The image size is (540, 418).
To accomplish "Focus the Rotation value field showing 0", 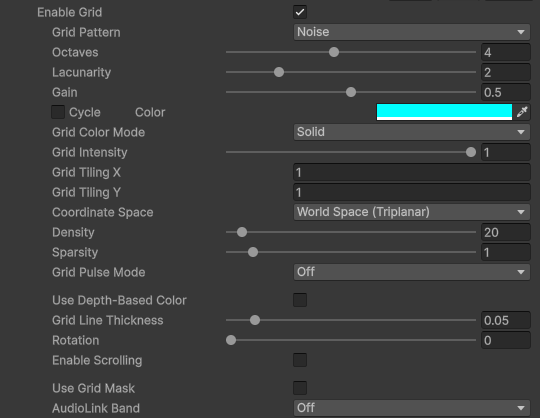I will coord(506,340).
